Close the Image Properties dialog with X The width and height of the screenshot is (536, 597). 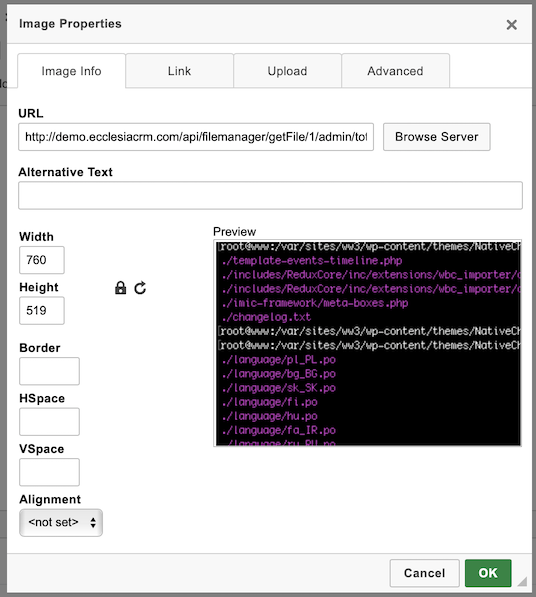pyautogui.click(x=511, y=25)
